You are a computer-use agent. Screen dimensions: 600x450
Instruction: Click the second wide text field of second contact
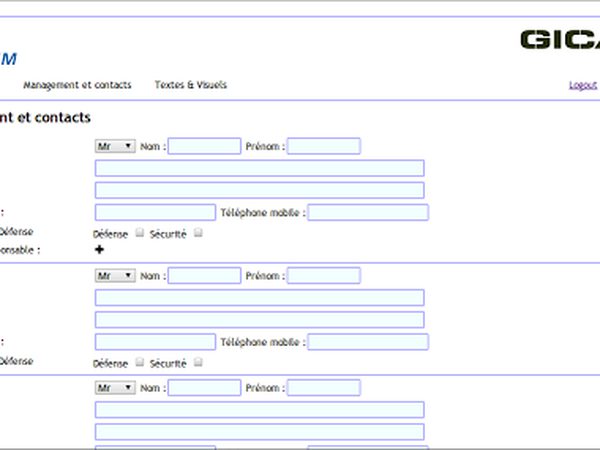point(259,320)
